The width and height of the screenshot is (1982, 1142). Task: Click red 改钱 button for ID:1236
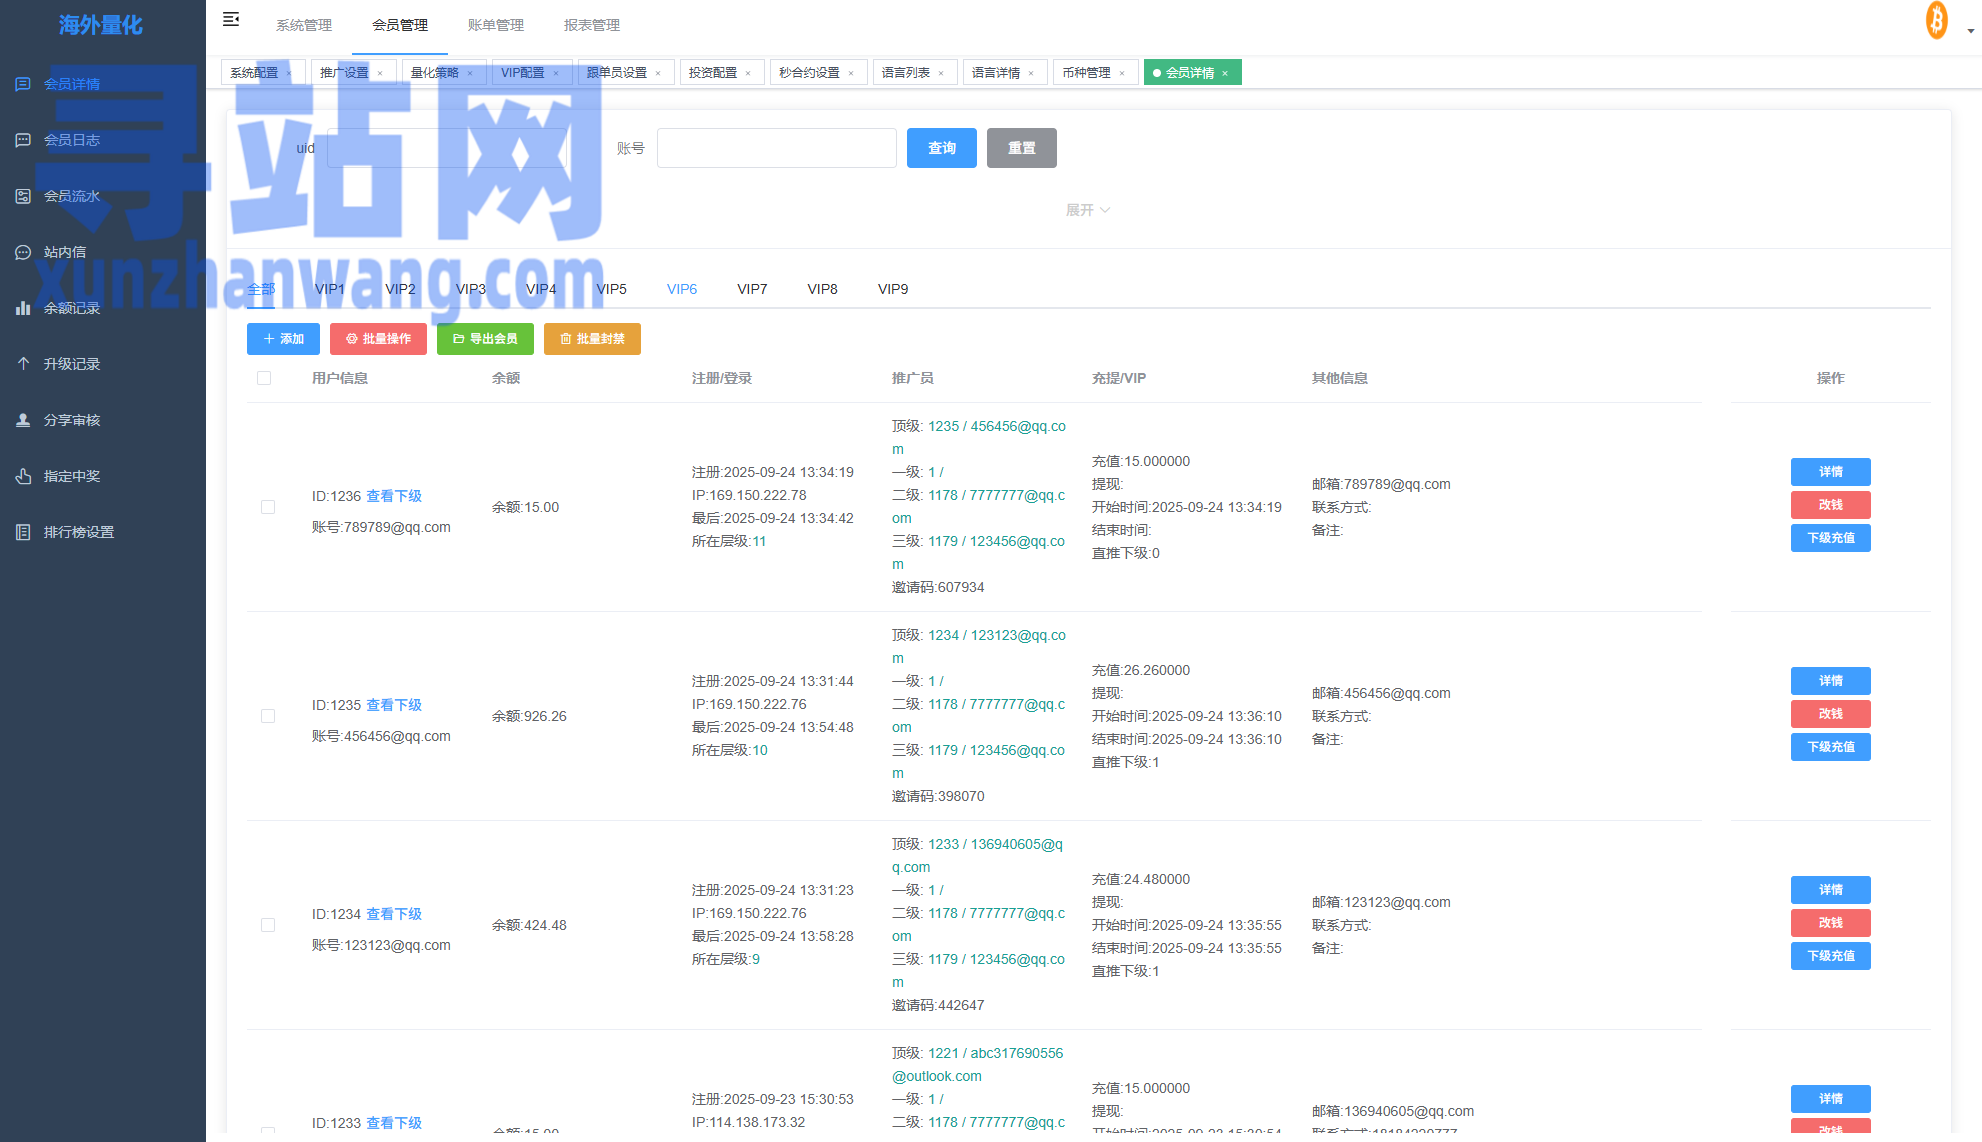click(1830, 505)
